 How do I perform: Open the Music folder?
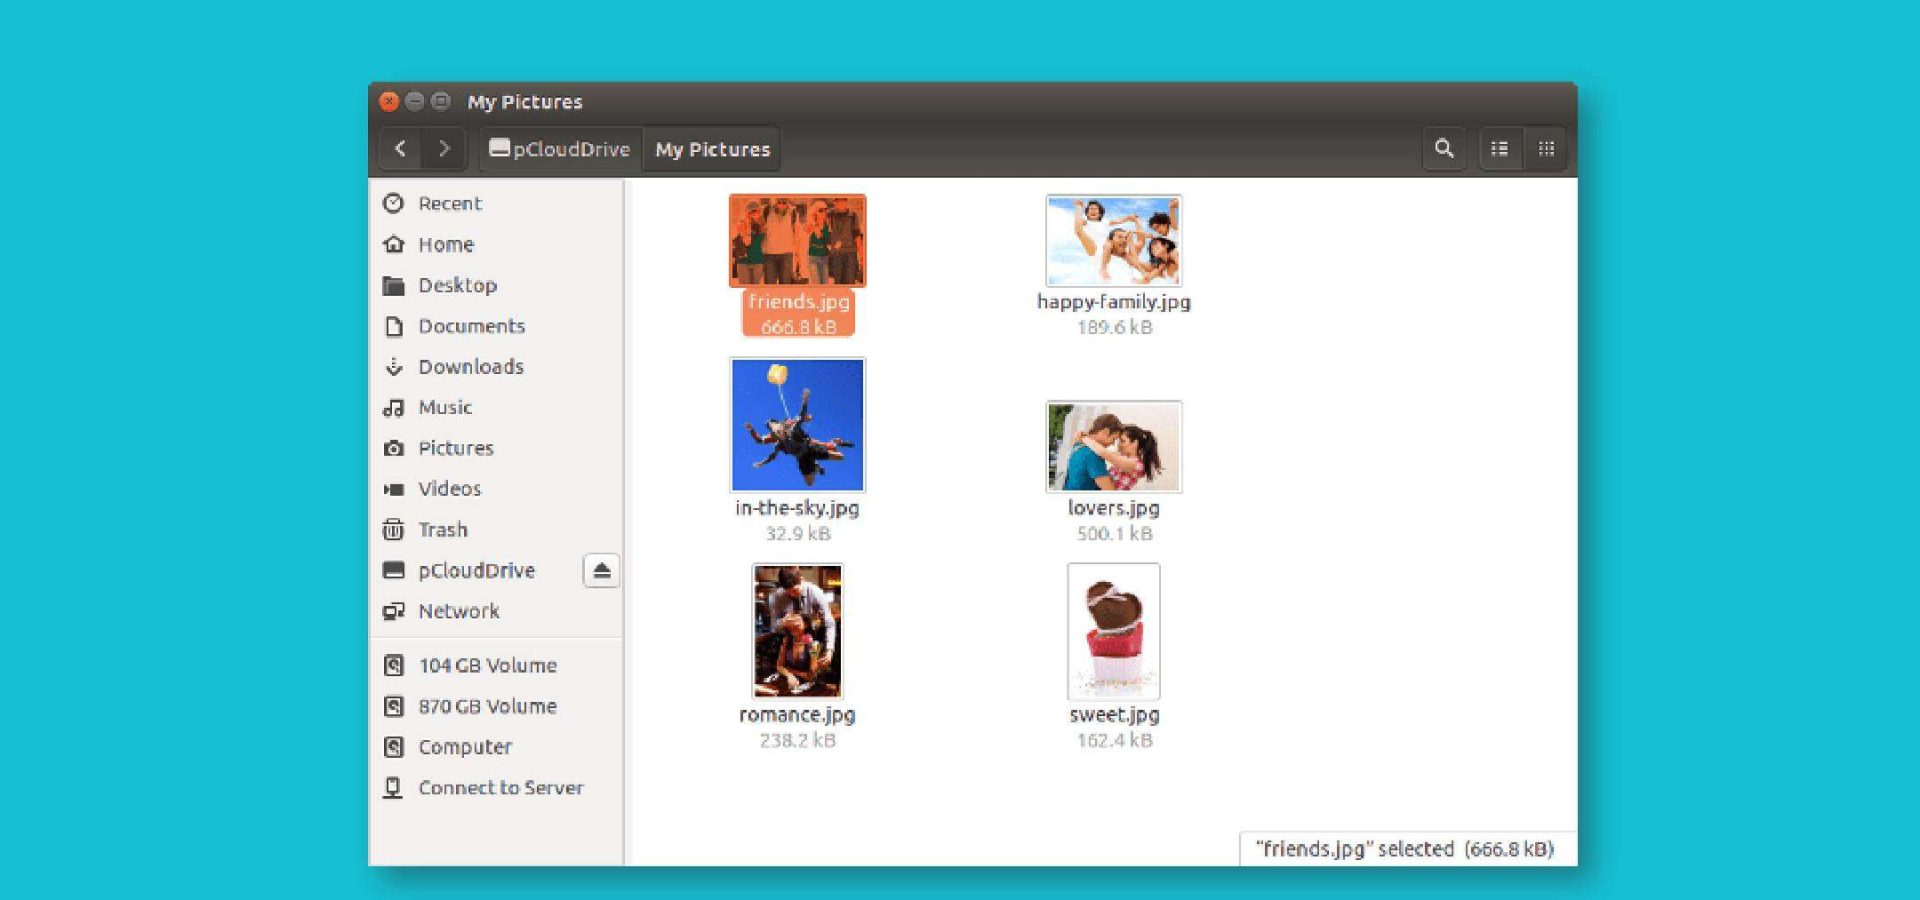[444, 407]
